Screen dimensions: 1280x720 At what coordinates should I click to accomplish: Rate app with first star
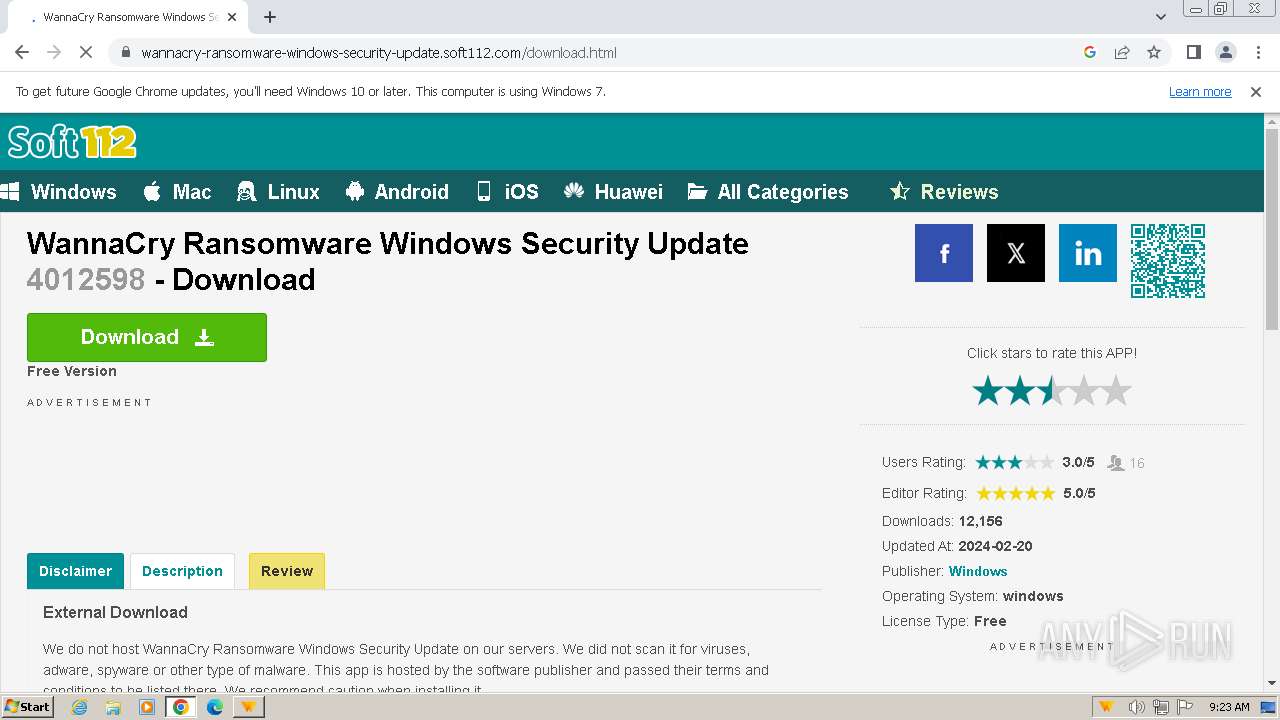click(988, 391)
